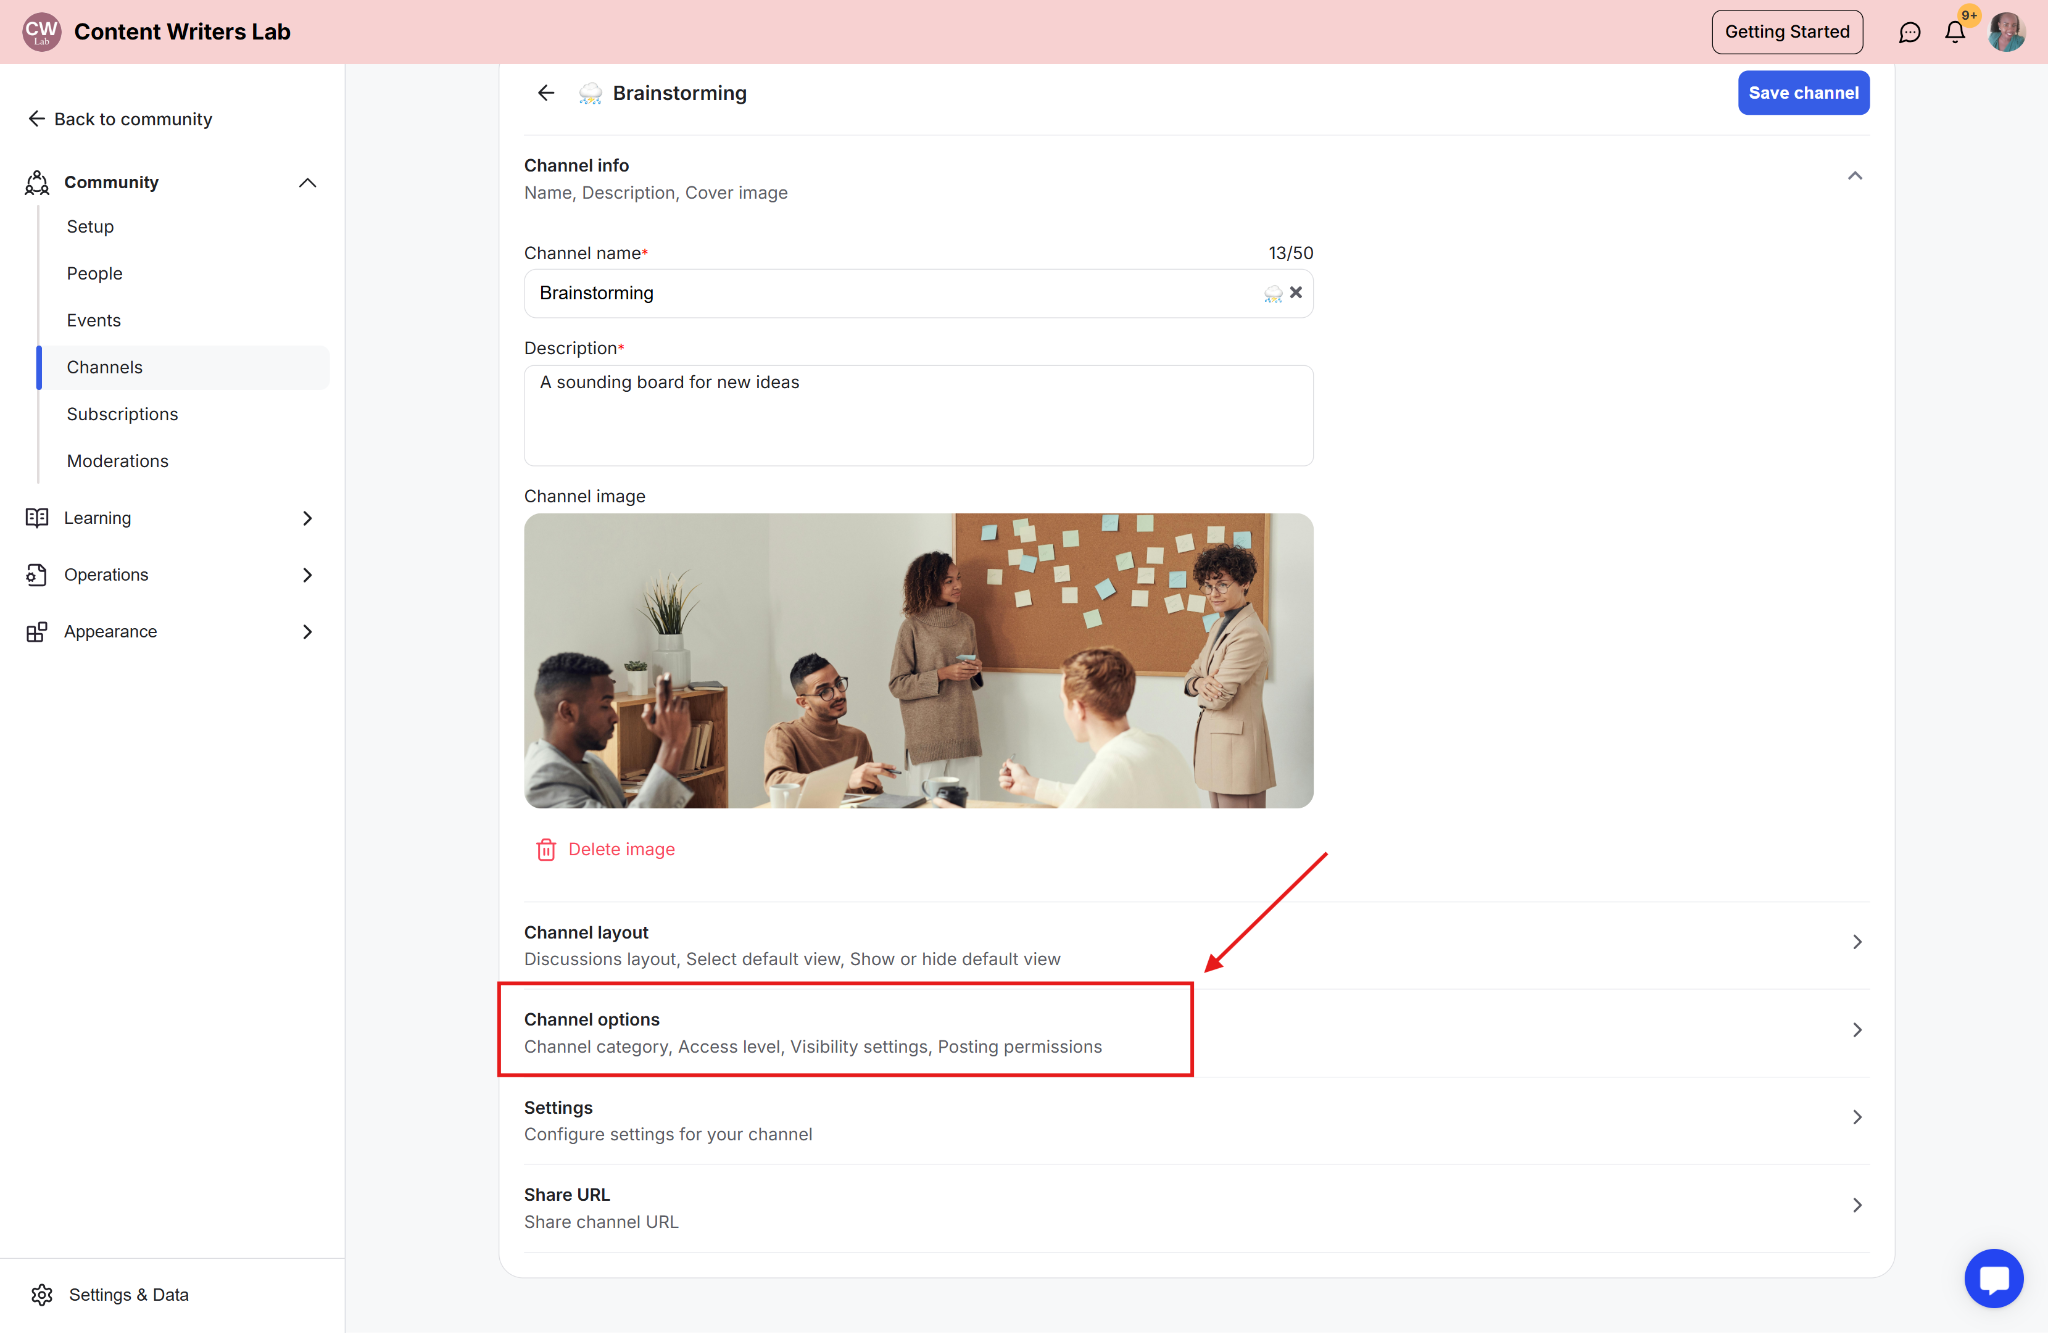The image size is (2048, 1333).
Task: Collapse the Channel info section
Action: (x=1855, y=177)
